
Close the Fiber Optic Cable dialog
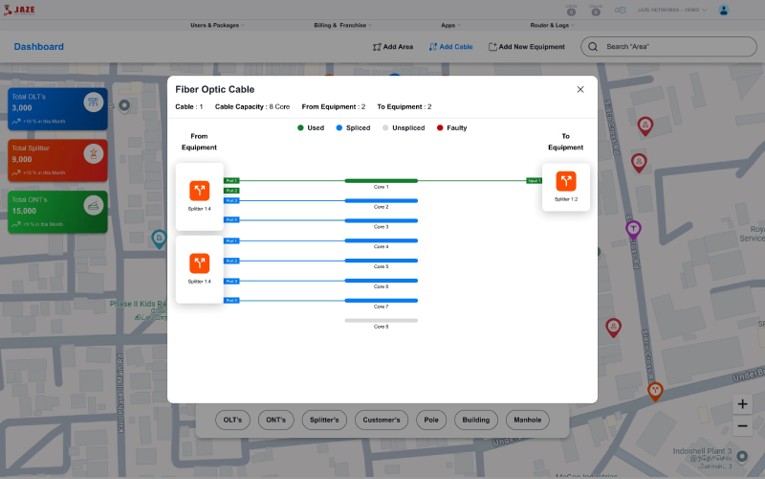pos(580,90)
